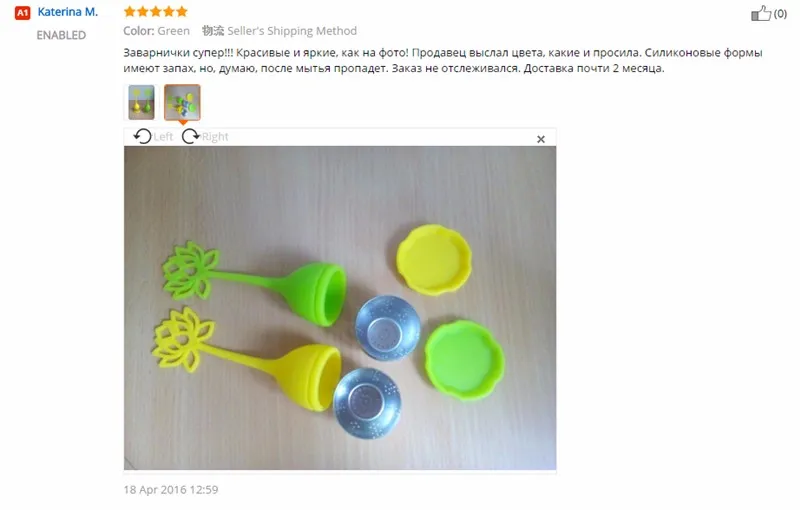Click the Seller's Shipping Method text
The image size is (800, 510).
tap(292, 31)
